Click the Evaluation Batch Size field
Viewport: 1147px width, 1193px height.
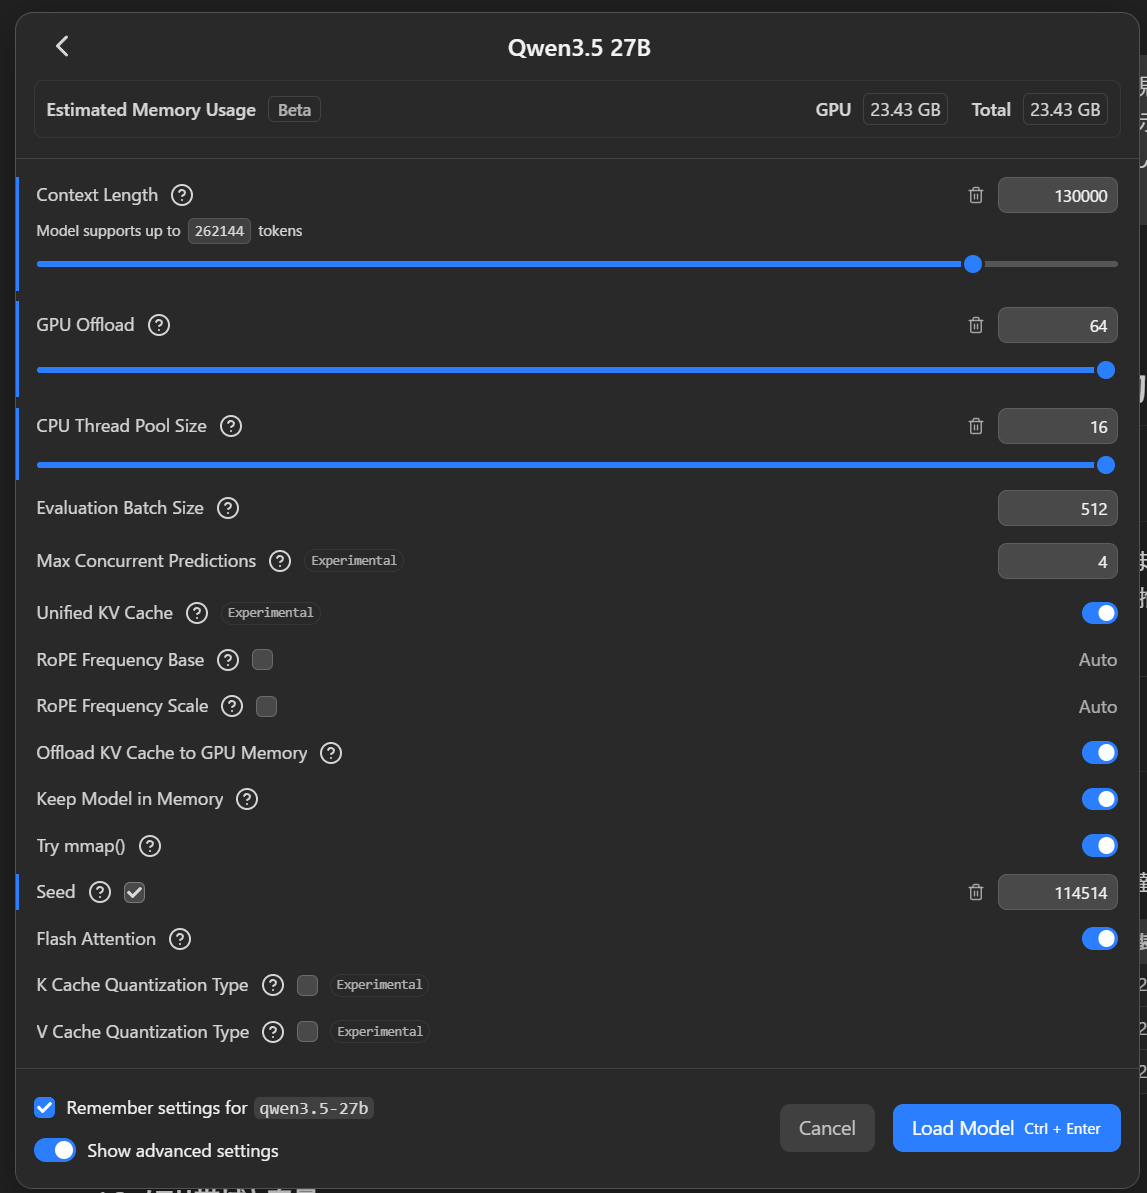1057,508
